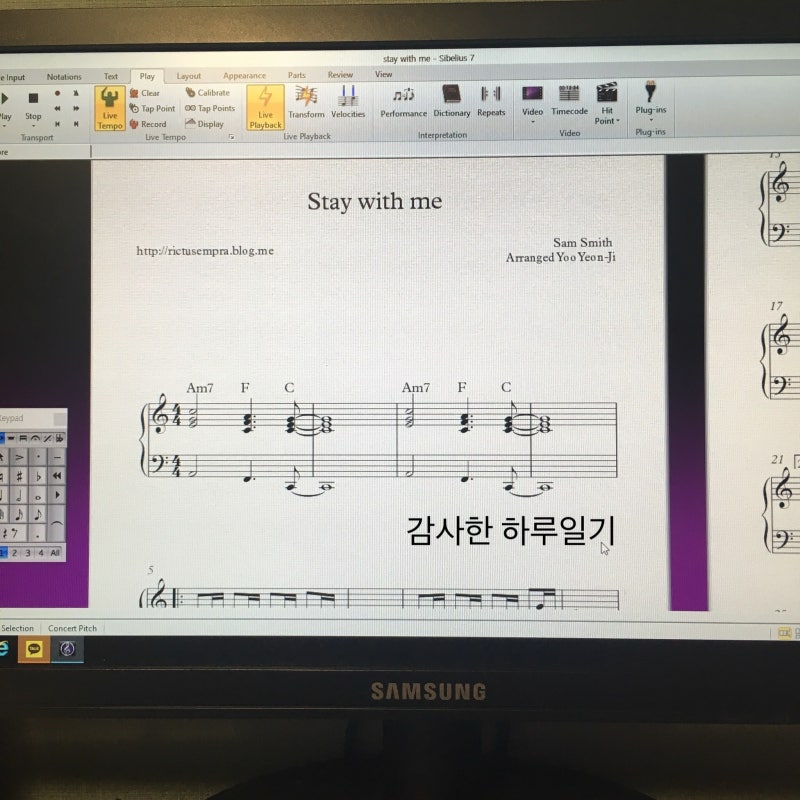Click Tap Points in Live Tempo
Screen dimensions: 800x800
coord(210,108)
